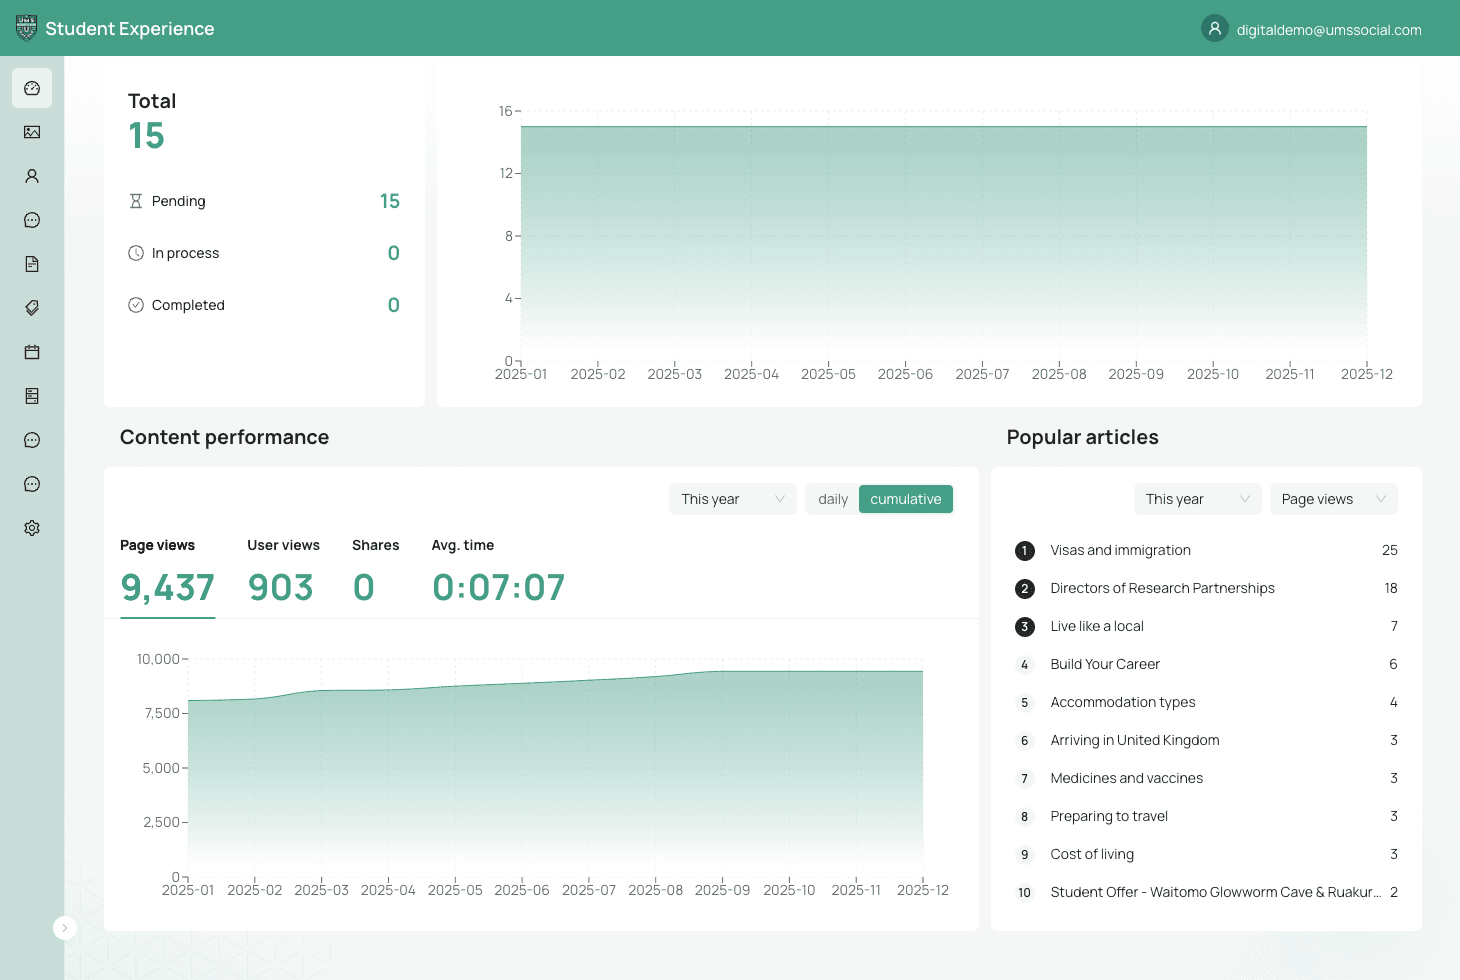Image resolution: width=1460 pixels, height=980 pixels.
Task: Open the image gallery sidebar icon
Action: (x=32, y=132)
